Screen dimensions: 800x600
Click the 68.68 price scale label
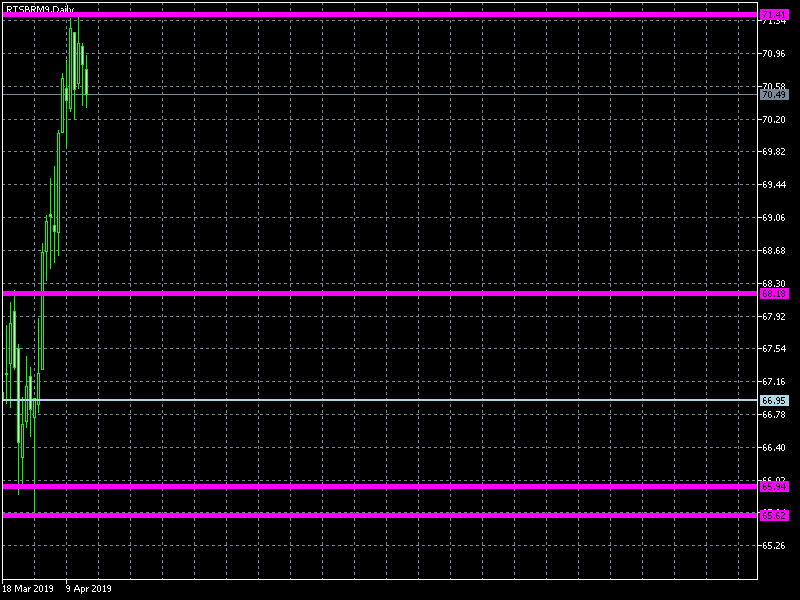773,251
